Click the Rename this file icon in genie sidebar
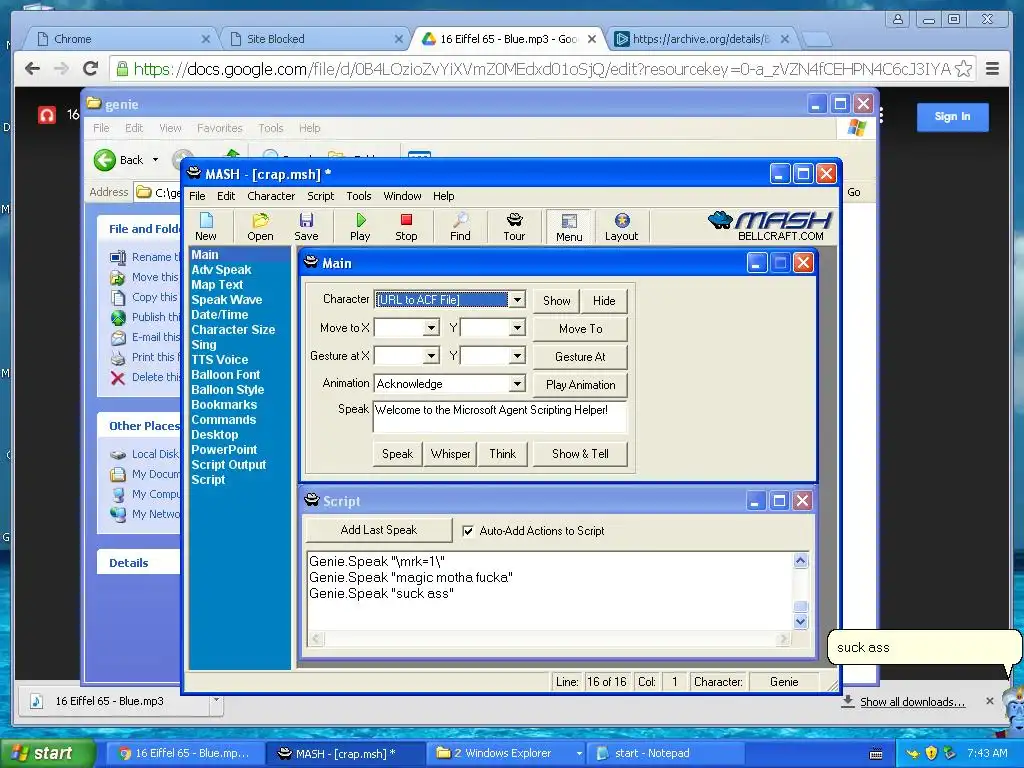The width and height of the screenshot is (1024, 768). 118,257
